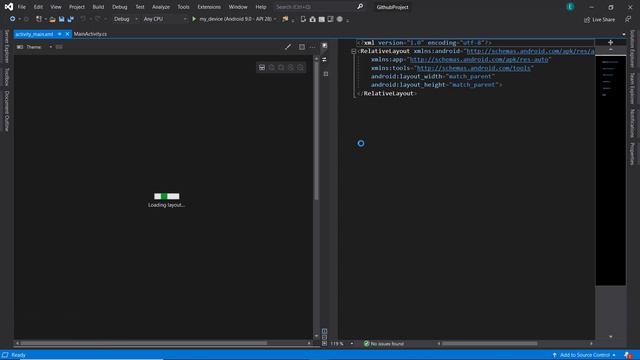
Task: Open the schemas.android.com/tools link
Action: 473,68
